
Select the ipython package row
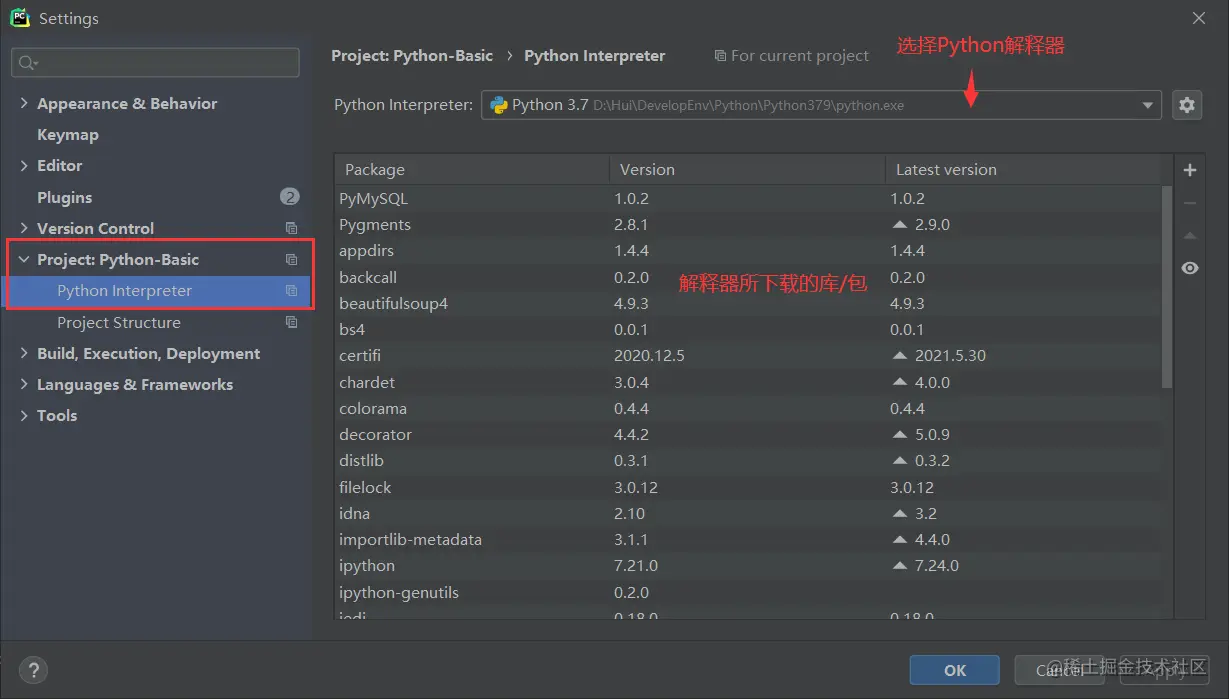pyautogui.click(x=748, y=565)
